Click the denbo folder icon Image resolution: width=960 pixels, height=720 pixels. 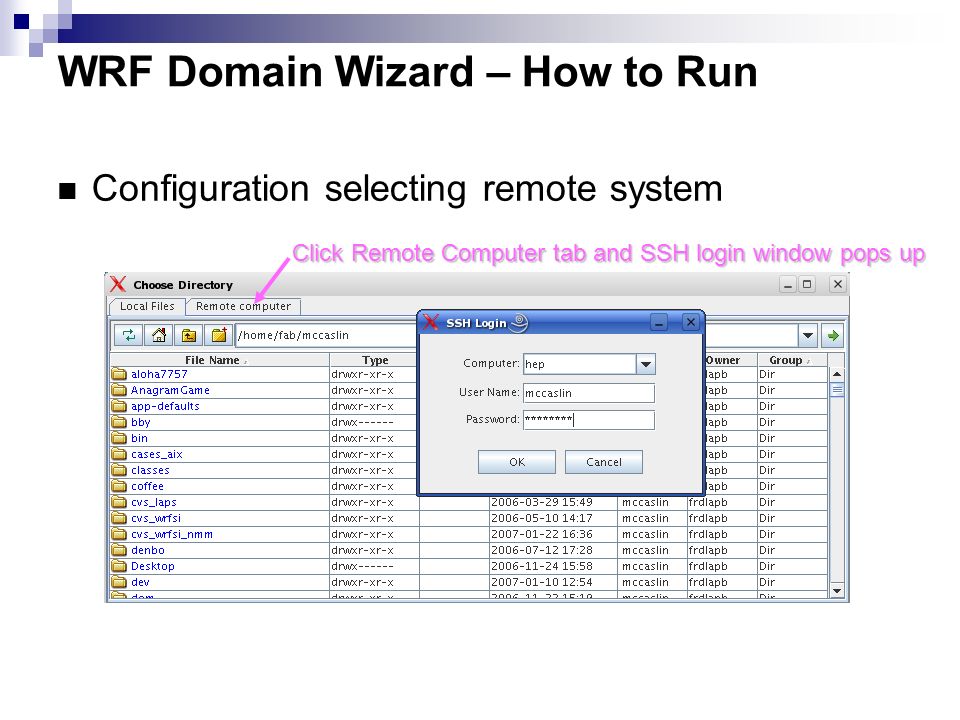119,550
